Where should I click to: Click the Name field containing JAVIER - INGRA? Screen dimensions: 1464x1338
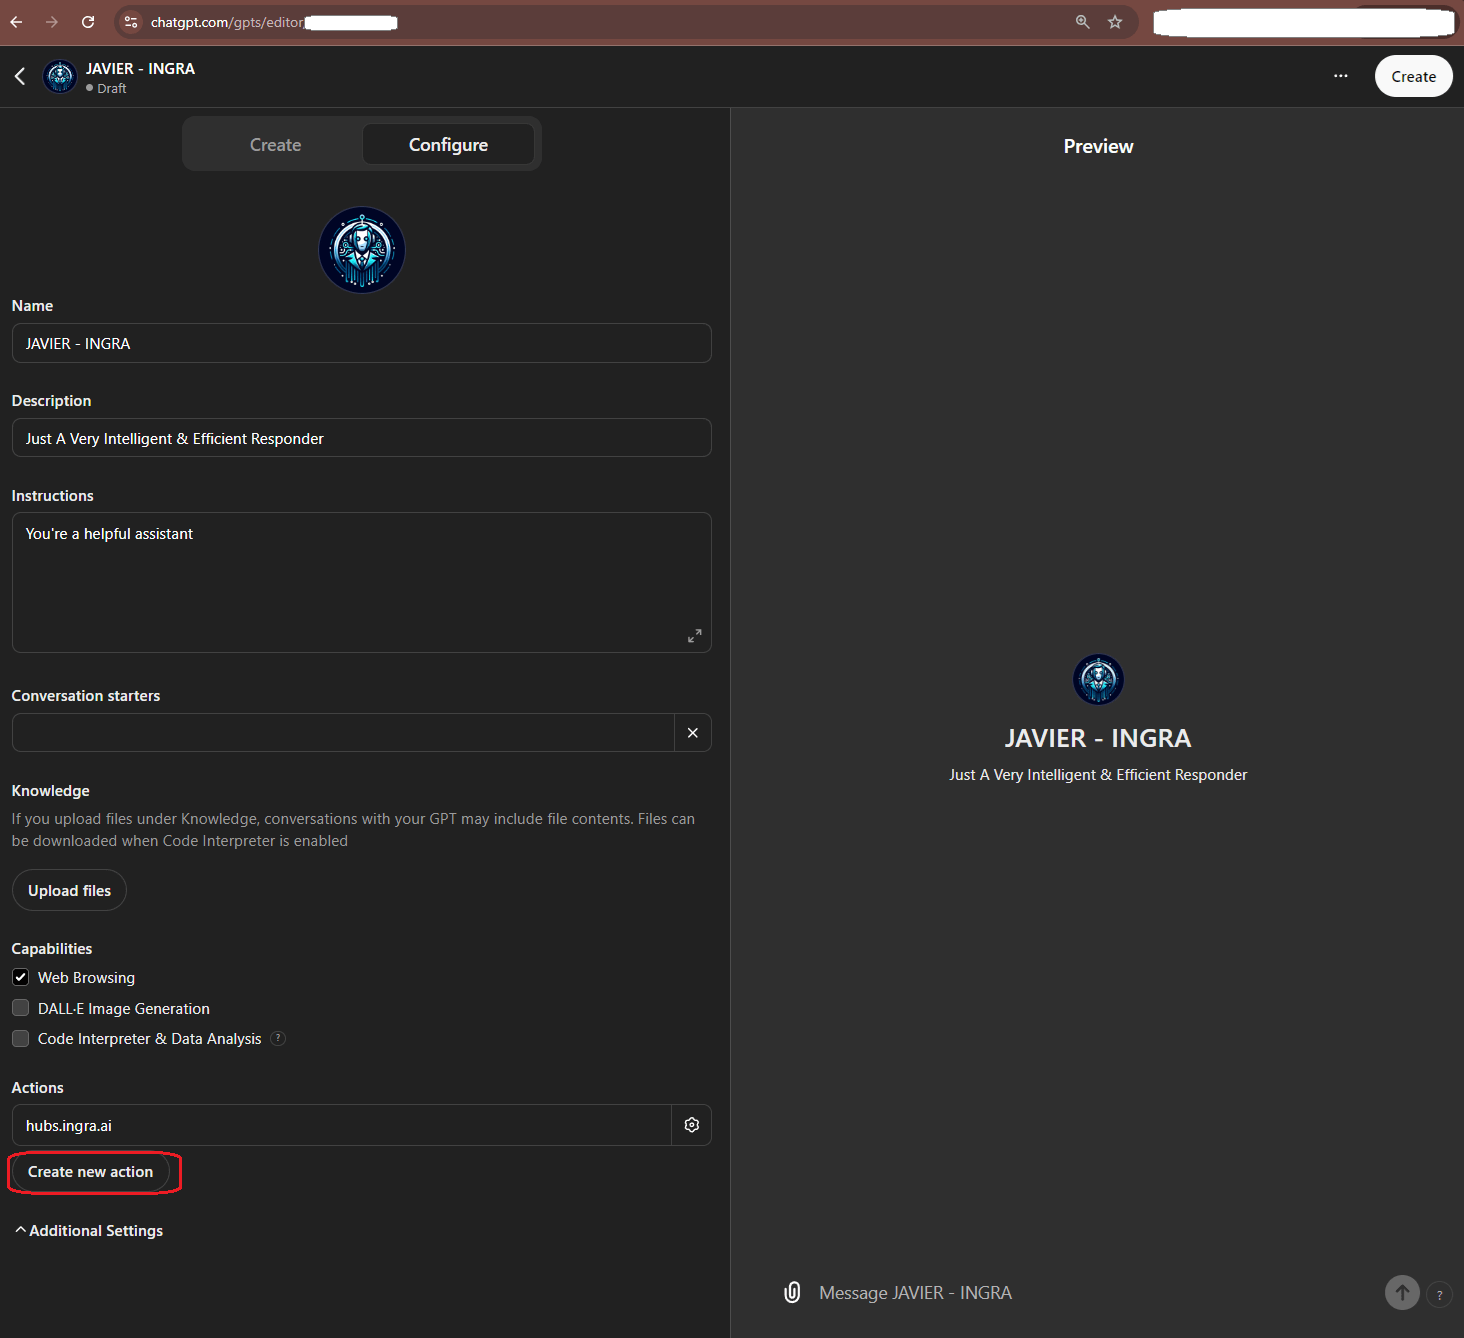[362, 343]
